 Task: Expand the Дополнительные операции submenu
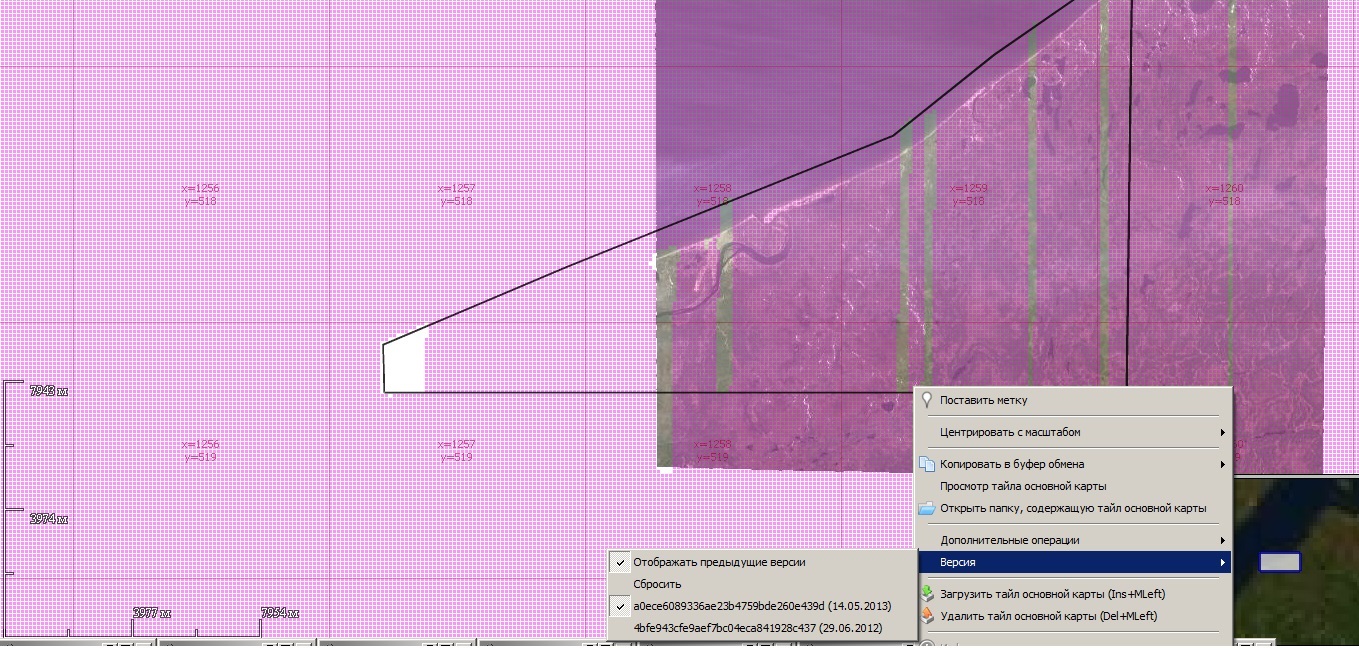point(1222,540)
